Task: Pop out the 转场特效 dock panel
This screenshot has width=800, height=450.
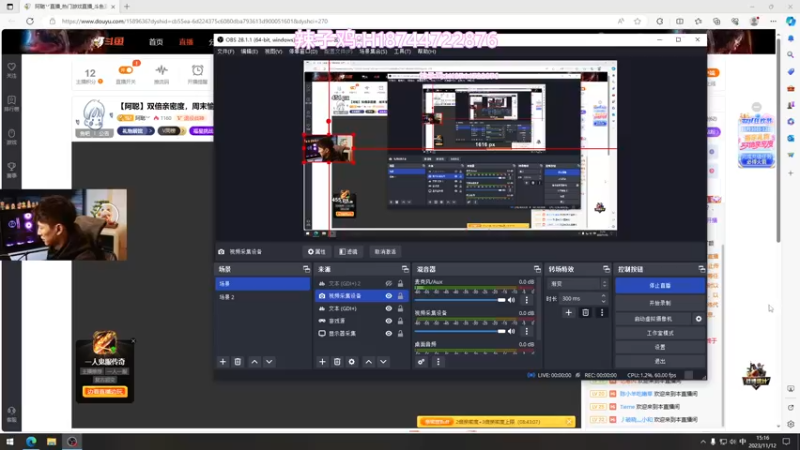Action: point(606,269)
